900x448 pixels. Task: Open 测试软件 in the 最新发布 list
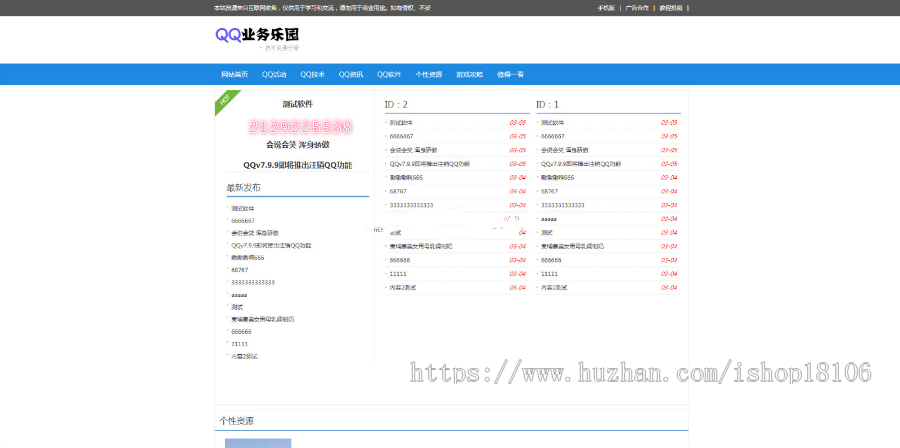pos(242,209)
